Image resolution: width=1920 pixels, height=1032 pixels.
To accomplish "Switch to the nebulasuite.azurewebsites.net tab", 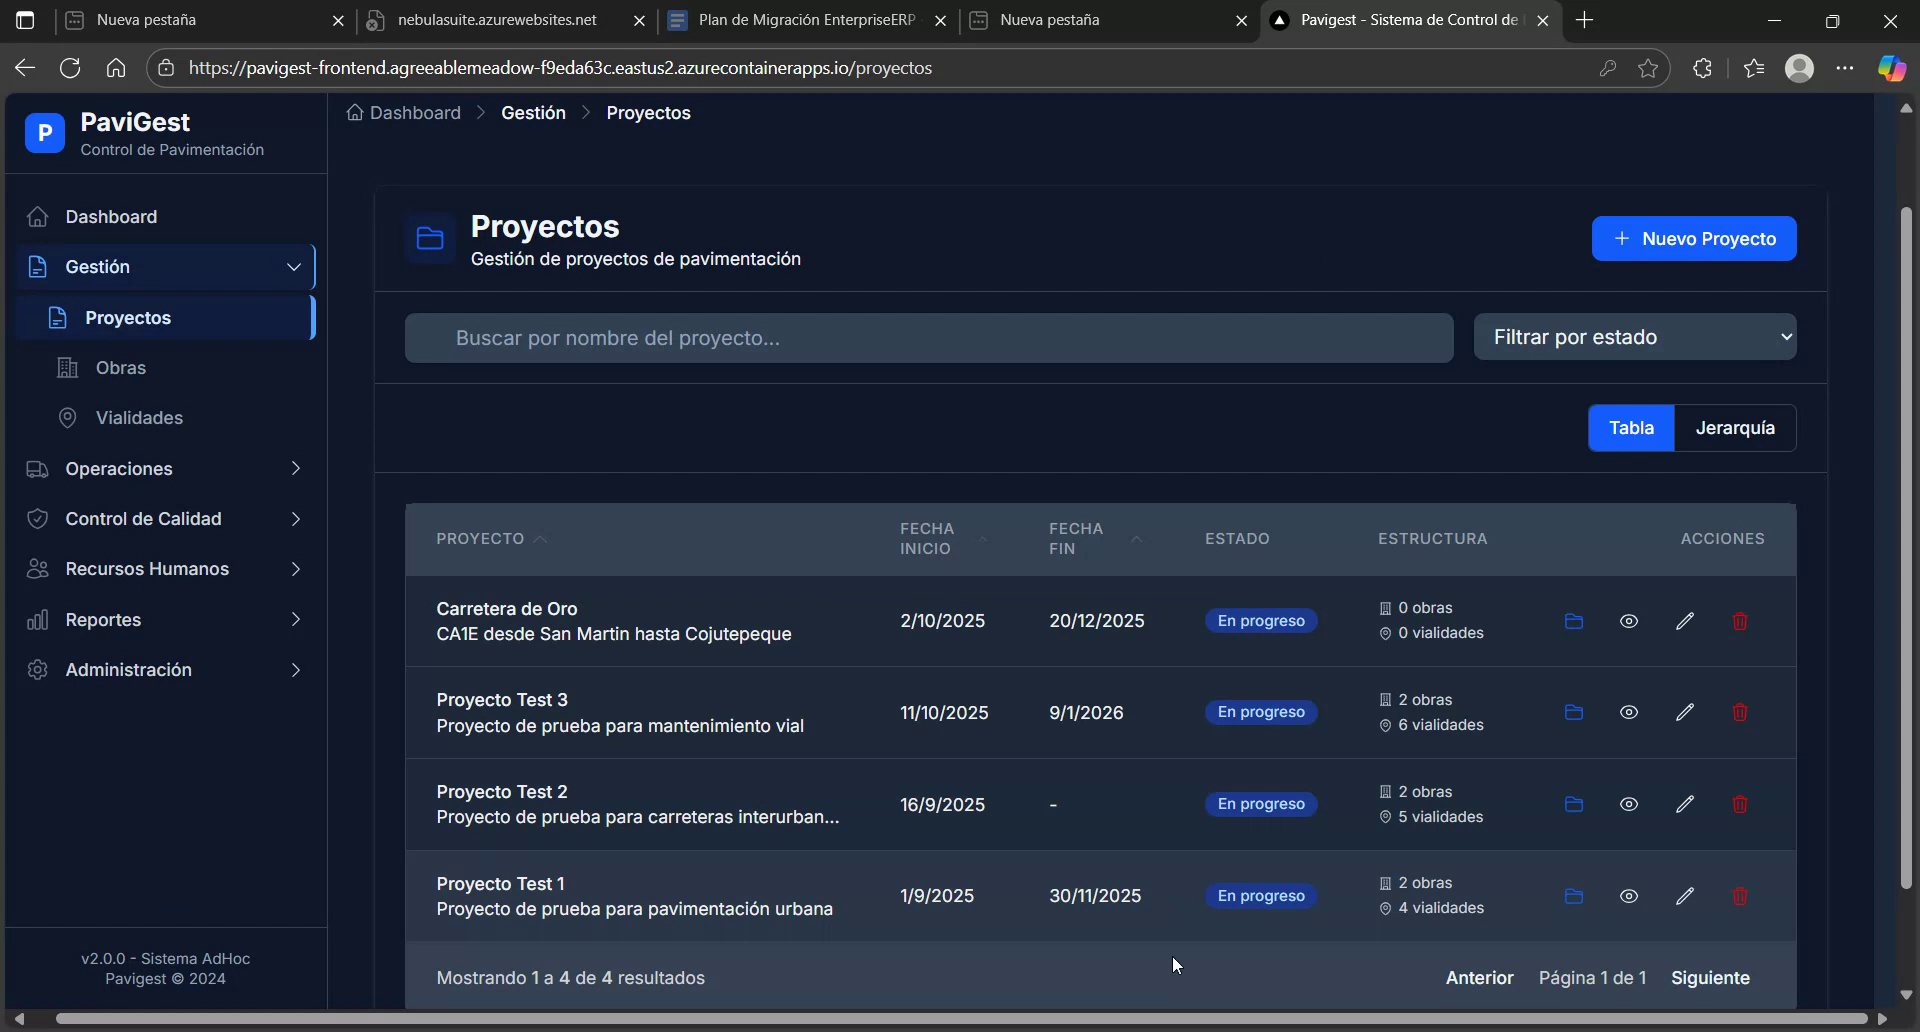I will (x=497, y=20).
